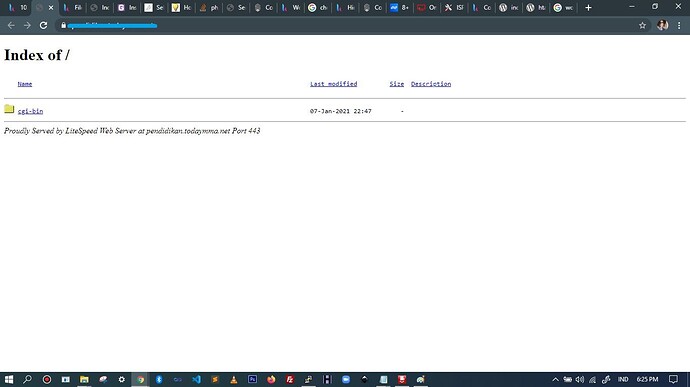This screenshot has height=387, width=690.
Task: Open Photoshop from taskbar
Action: pos(252,379)
